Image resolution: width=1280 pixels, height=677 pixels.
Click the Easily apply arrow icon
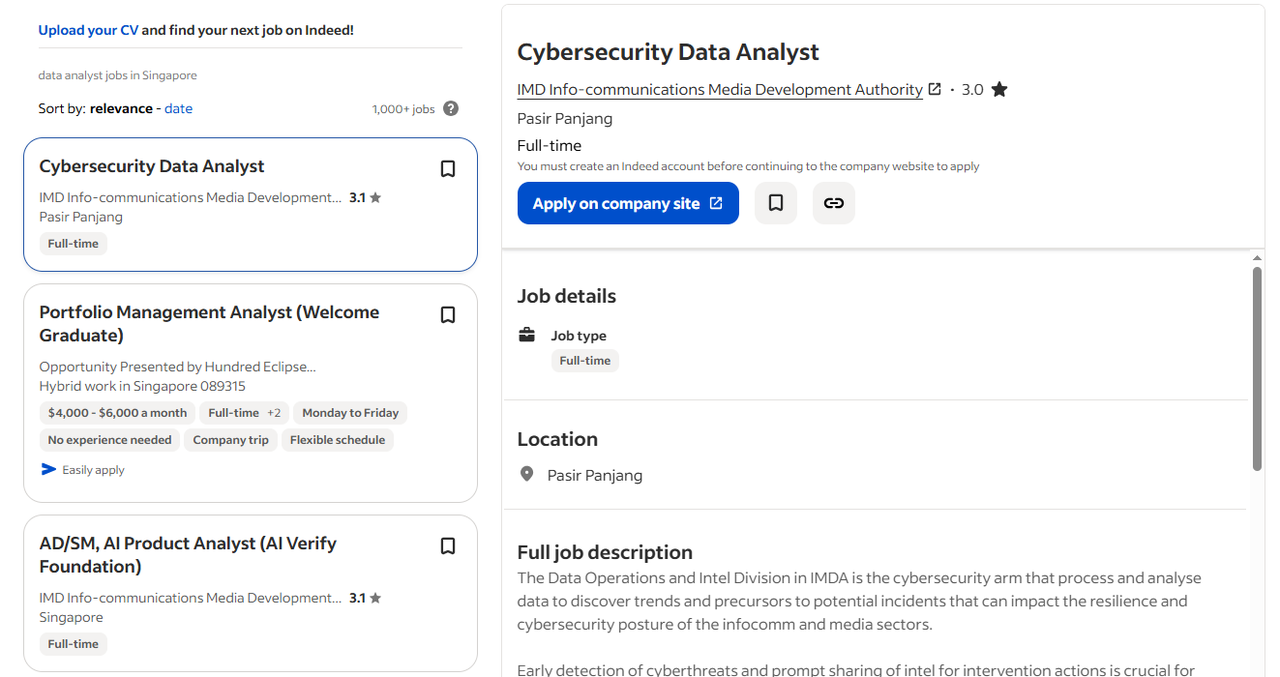point(49,469)
